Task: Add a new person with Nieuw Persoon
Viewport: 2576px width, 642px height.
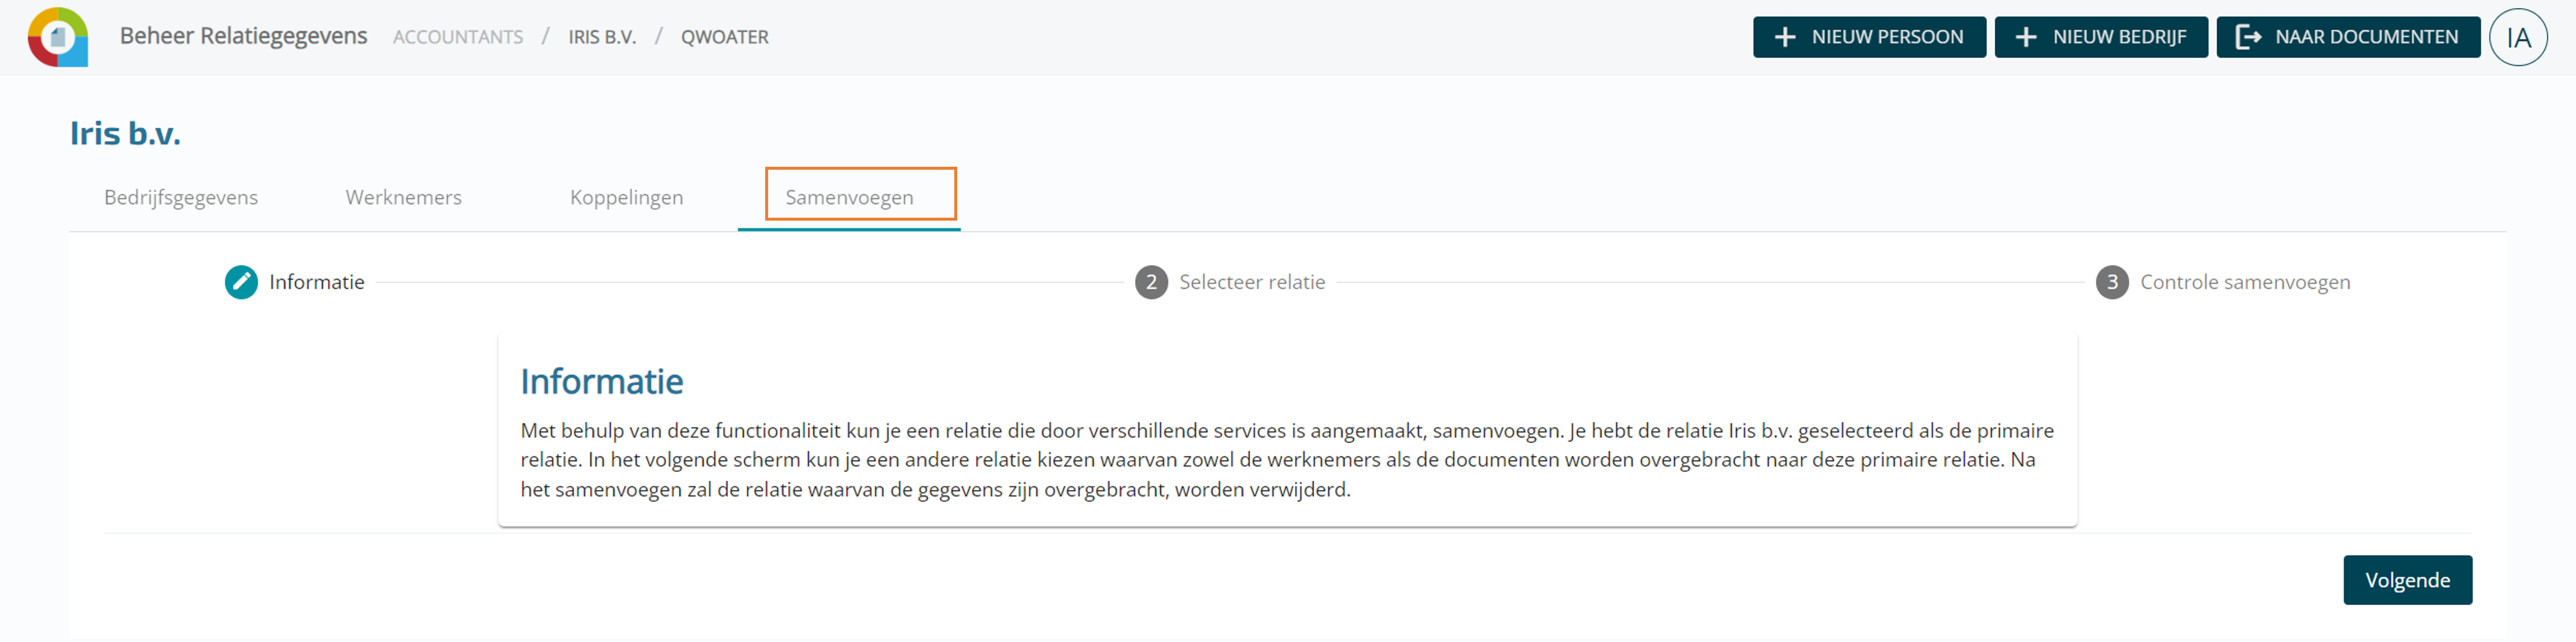Action: 1869,37
